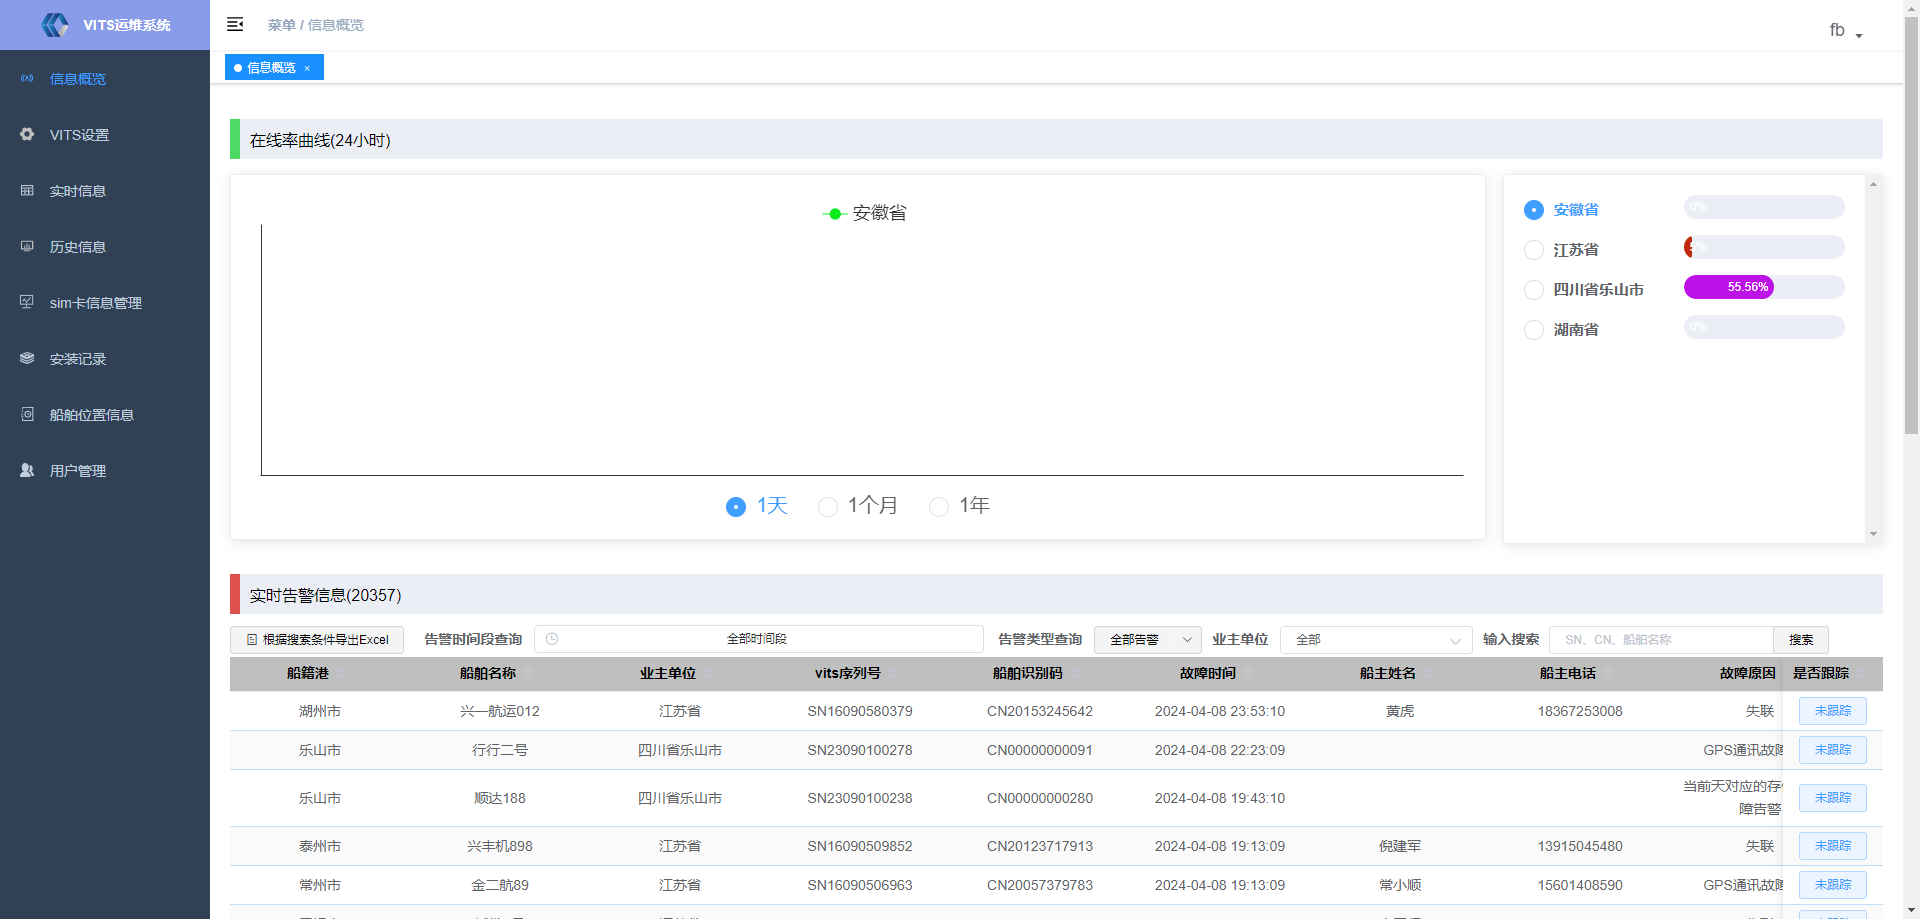Open the 全部告警 alarm type dropdown
The width and height of the screenshot is (1920, 919).
(x=1148, y=640)
